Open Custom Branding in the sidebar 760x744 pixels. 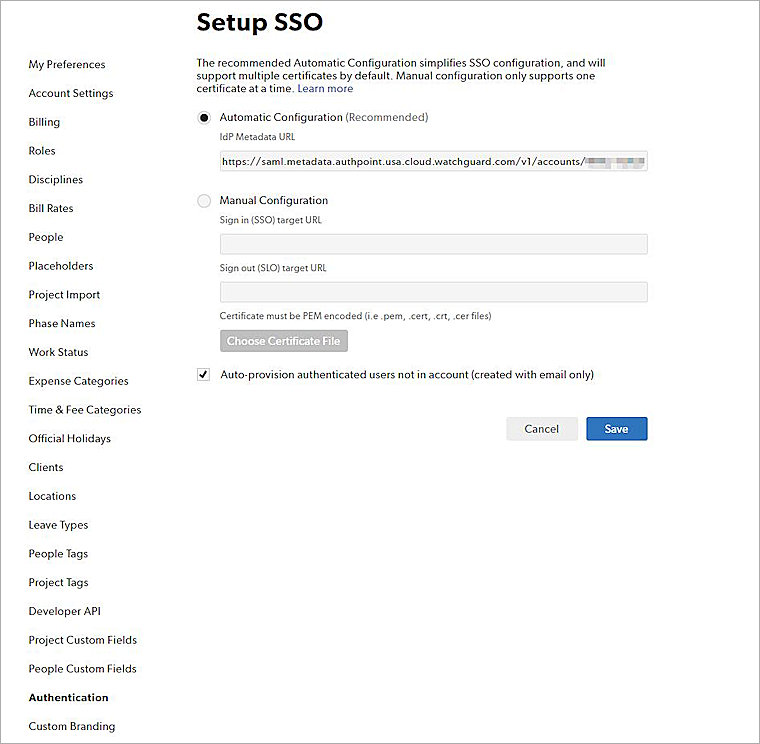click(72, 726)
